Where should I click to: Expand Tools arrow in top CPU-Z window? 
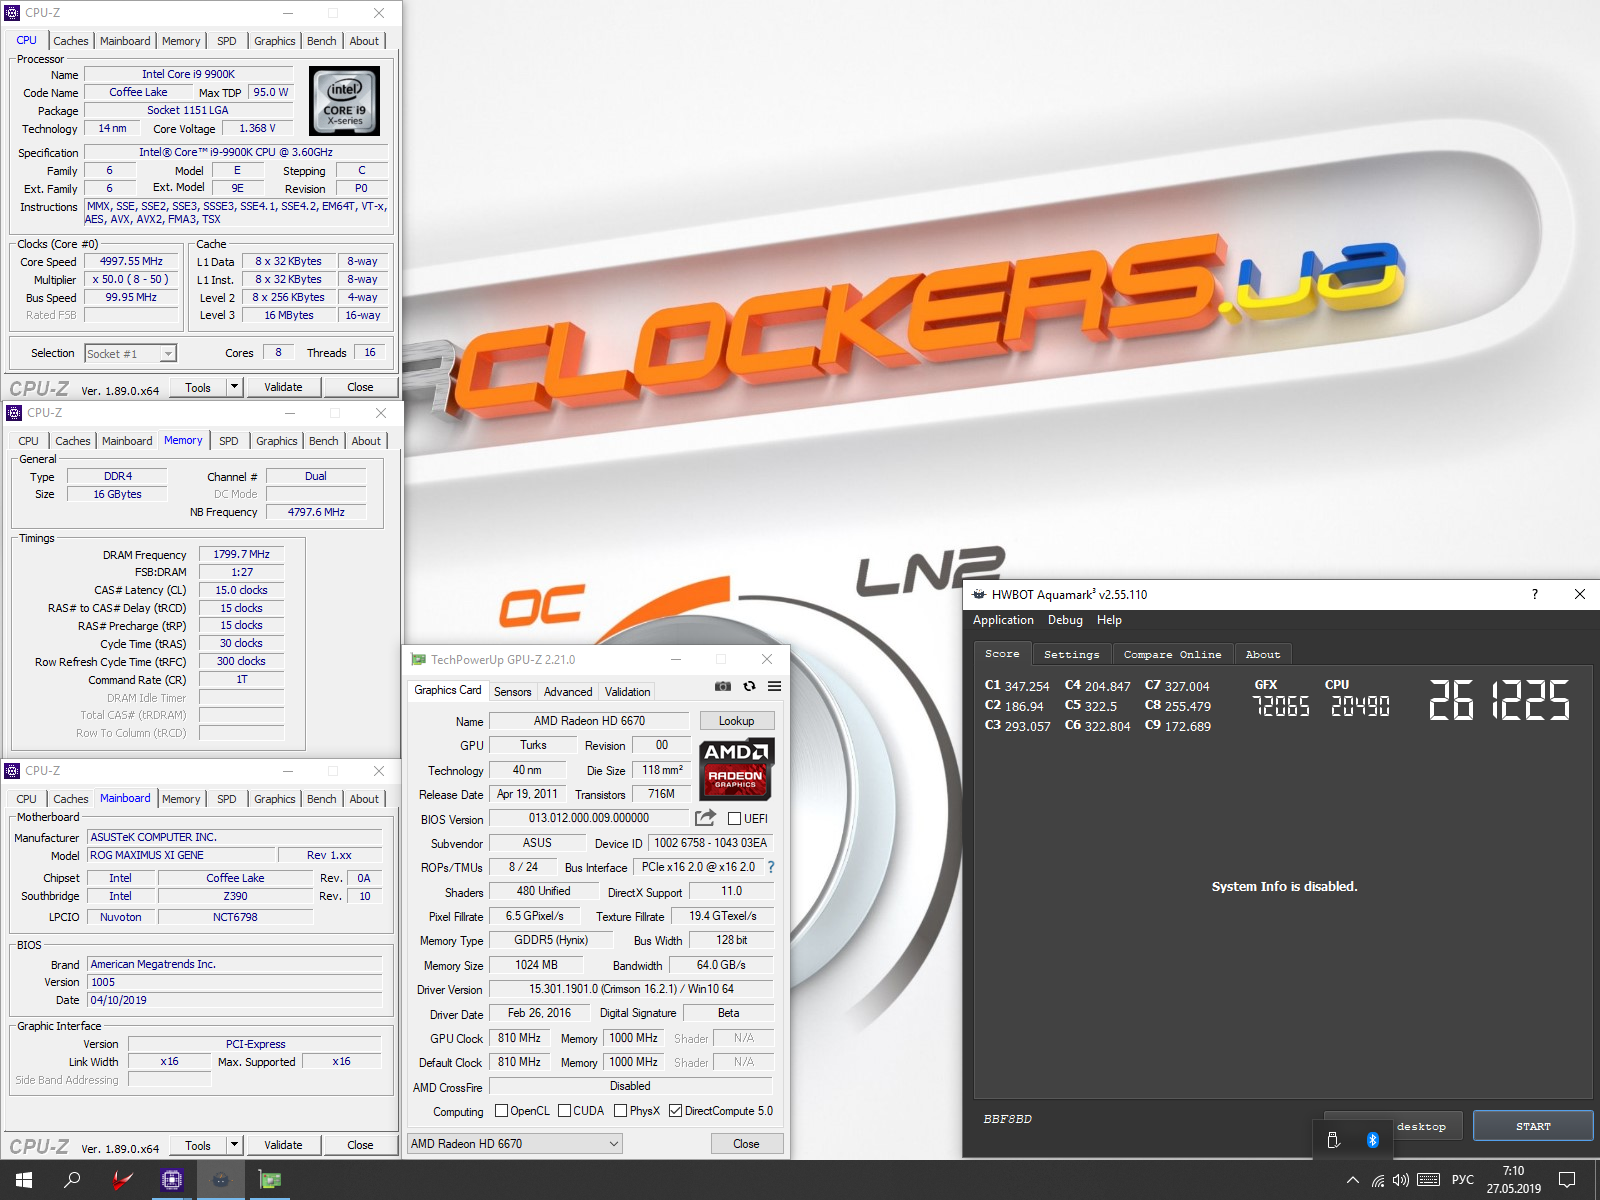[x=234, y=387]
